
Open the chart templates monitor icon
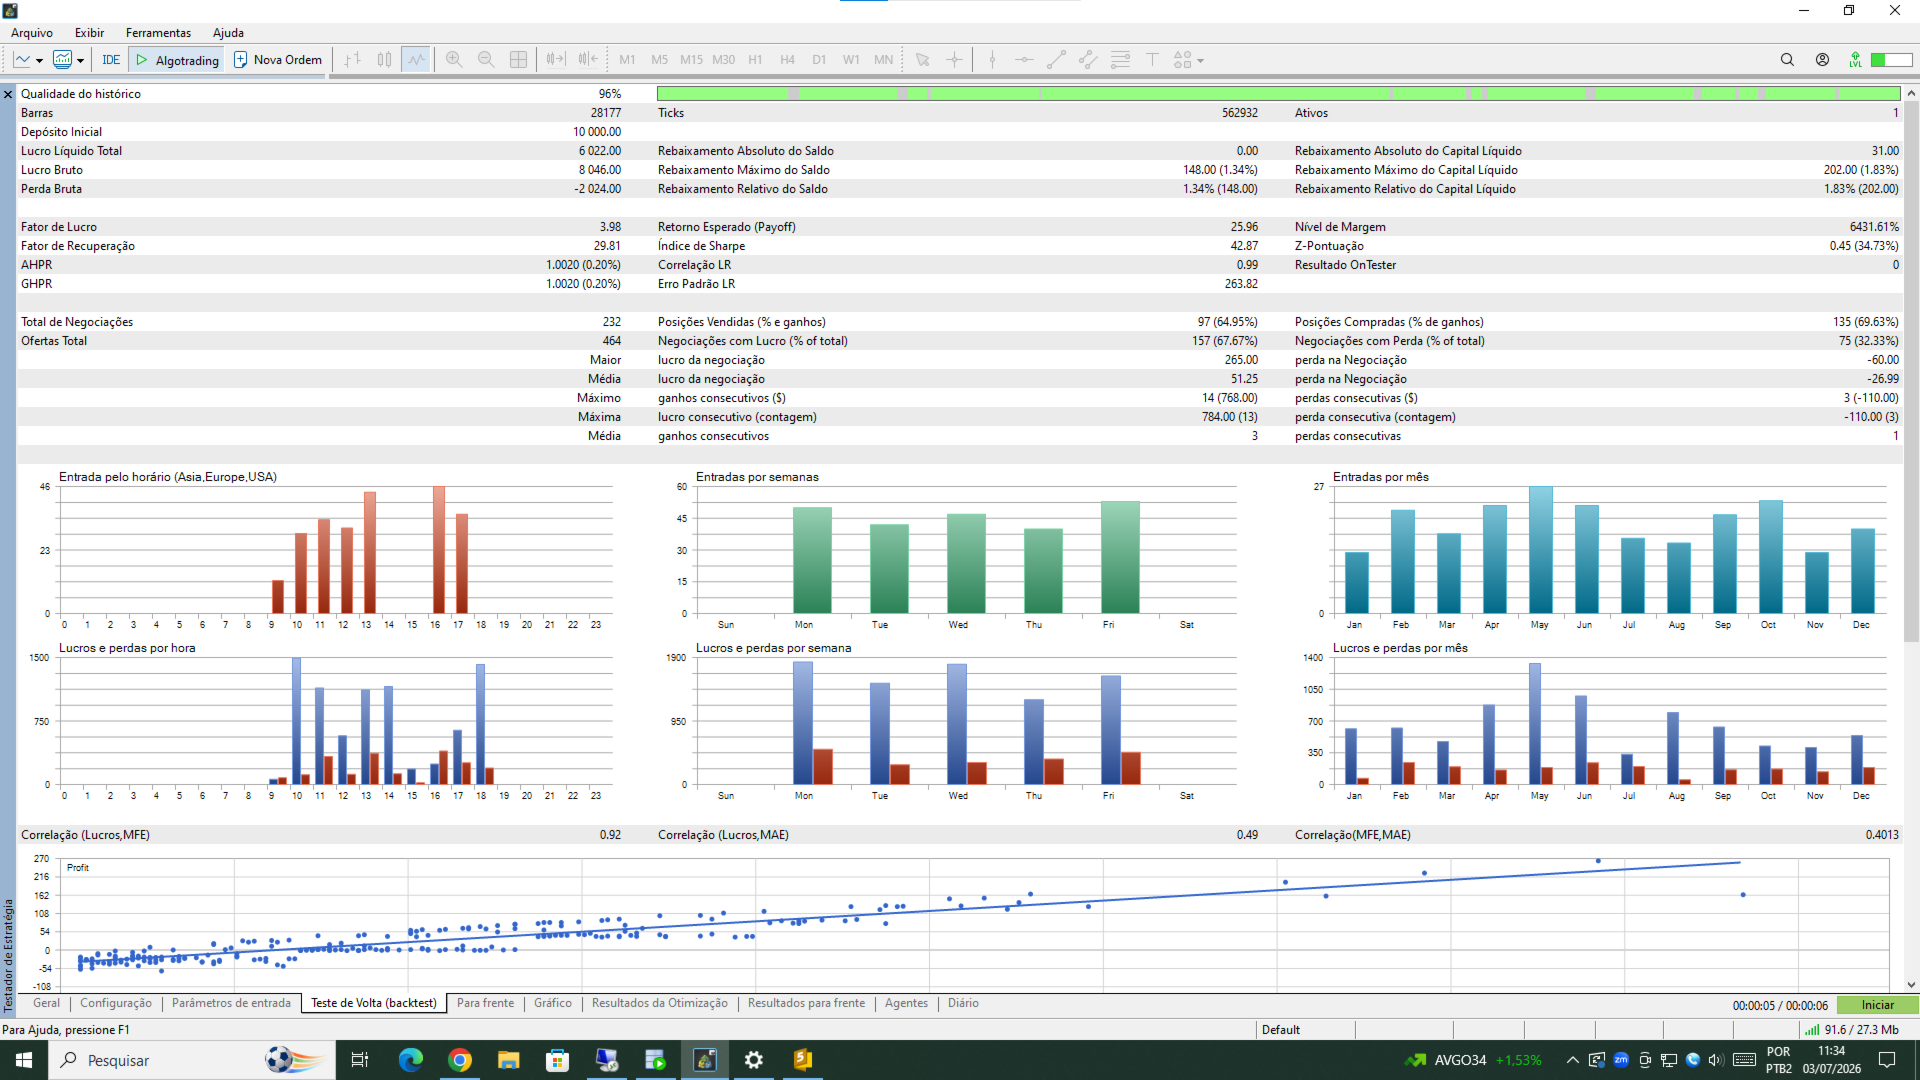pyautogui.click(x=62, y=60)
